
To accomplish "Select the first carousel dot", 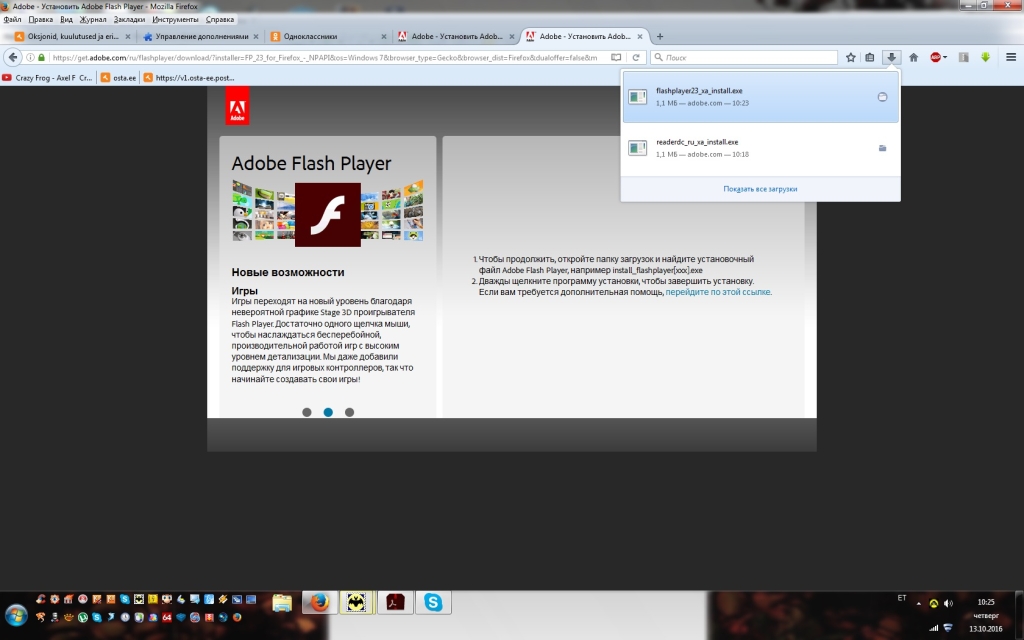I will click(307, 412).
